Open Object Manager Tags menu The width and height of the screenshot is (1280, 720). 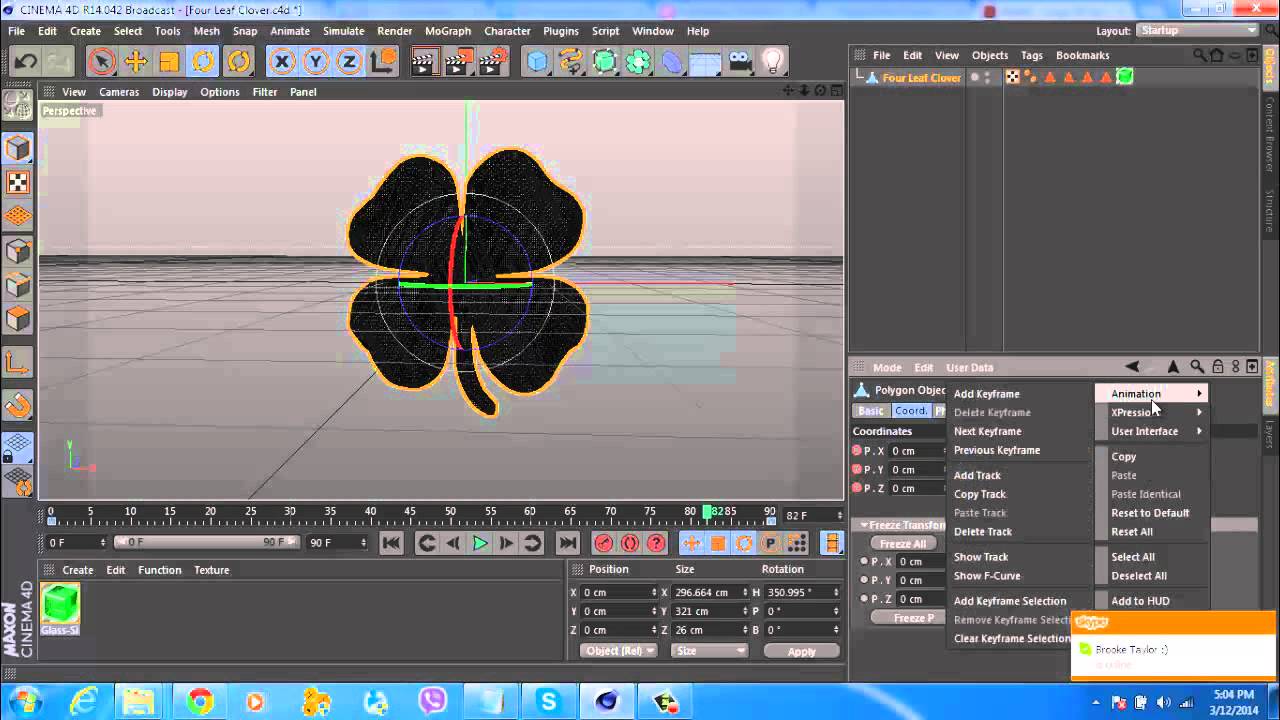(x=1031, y=55)
